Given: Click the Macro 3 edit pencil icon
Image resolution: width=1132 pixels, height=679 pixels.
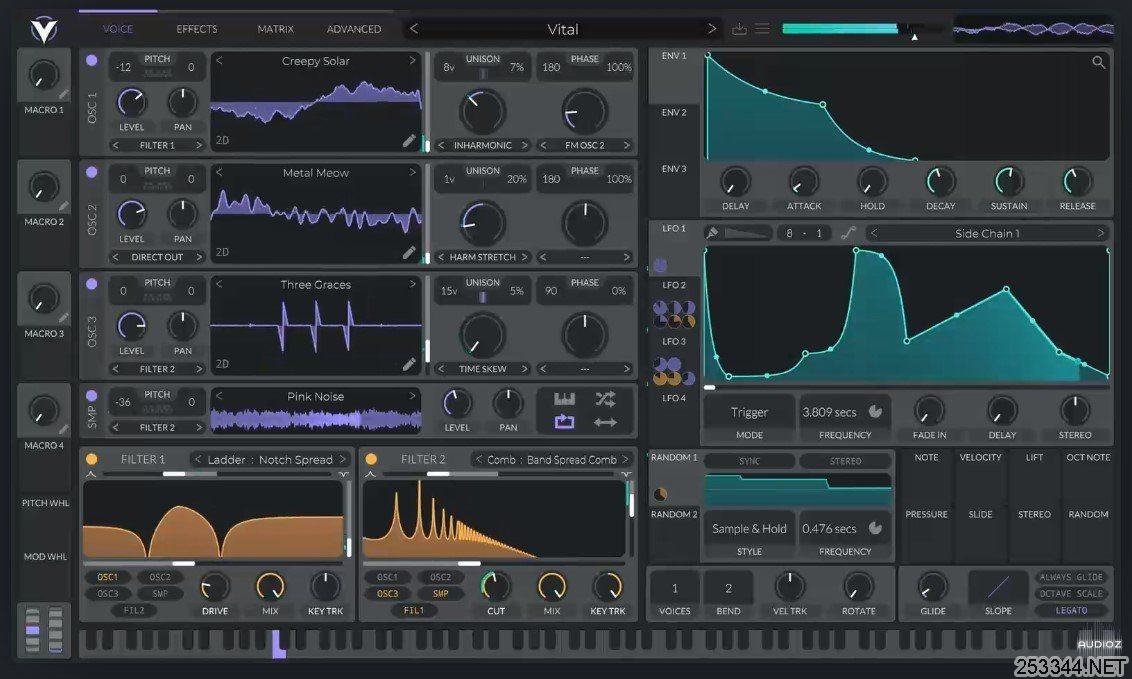Looking at the screenshot, I should click(64, 317).
